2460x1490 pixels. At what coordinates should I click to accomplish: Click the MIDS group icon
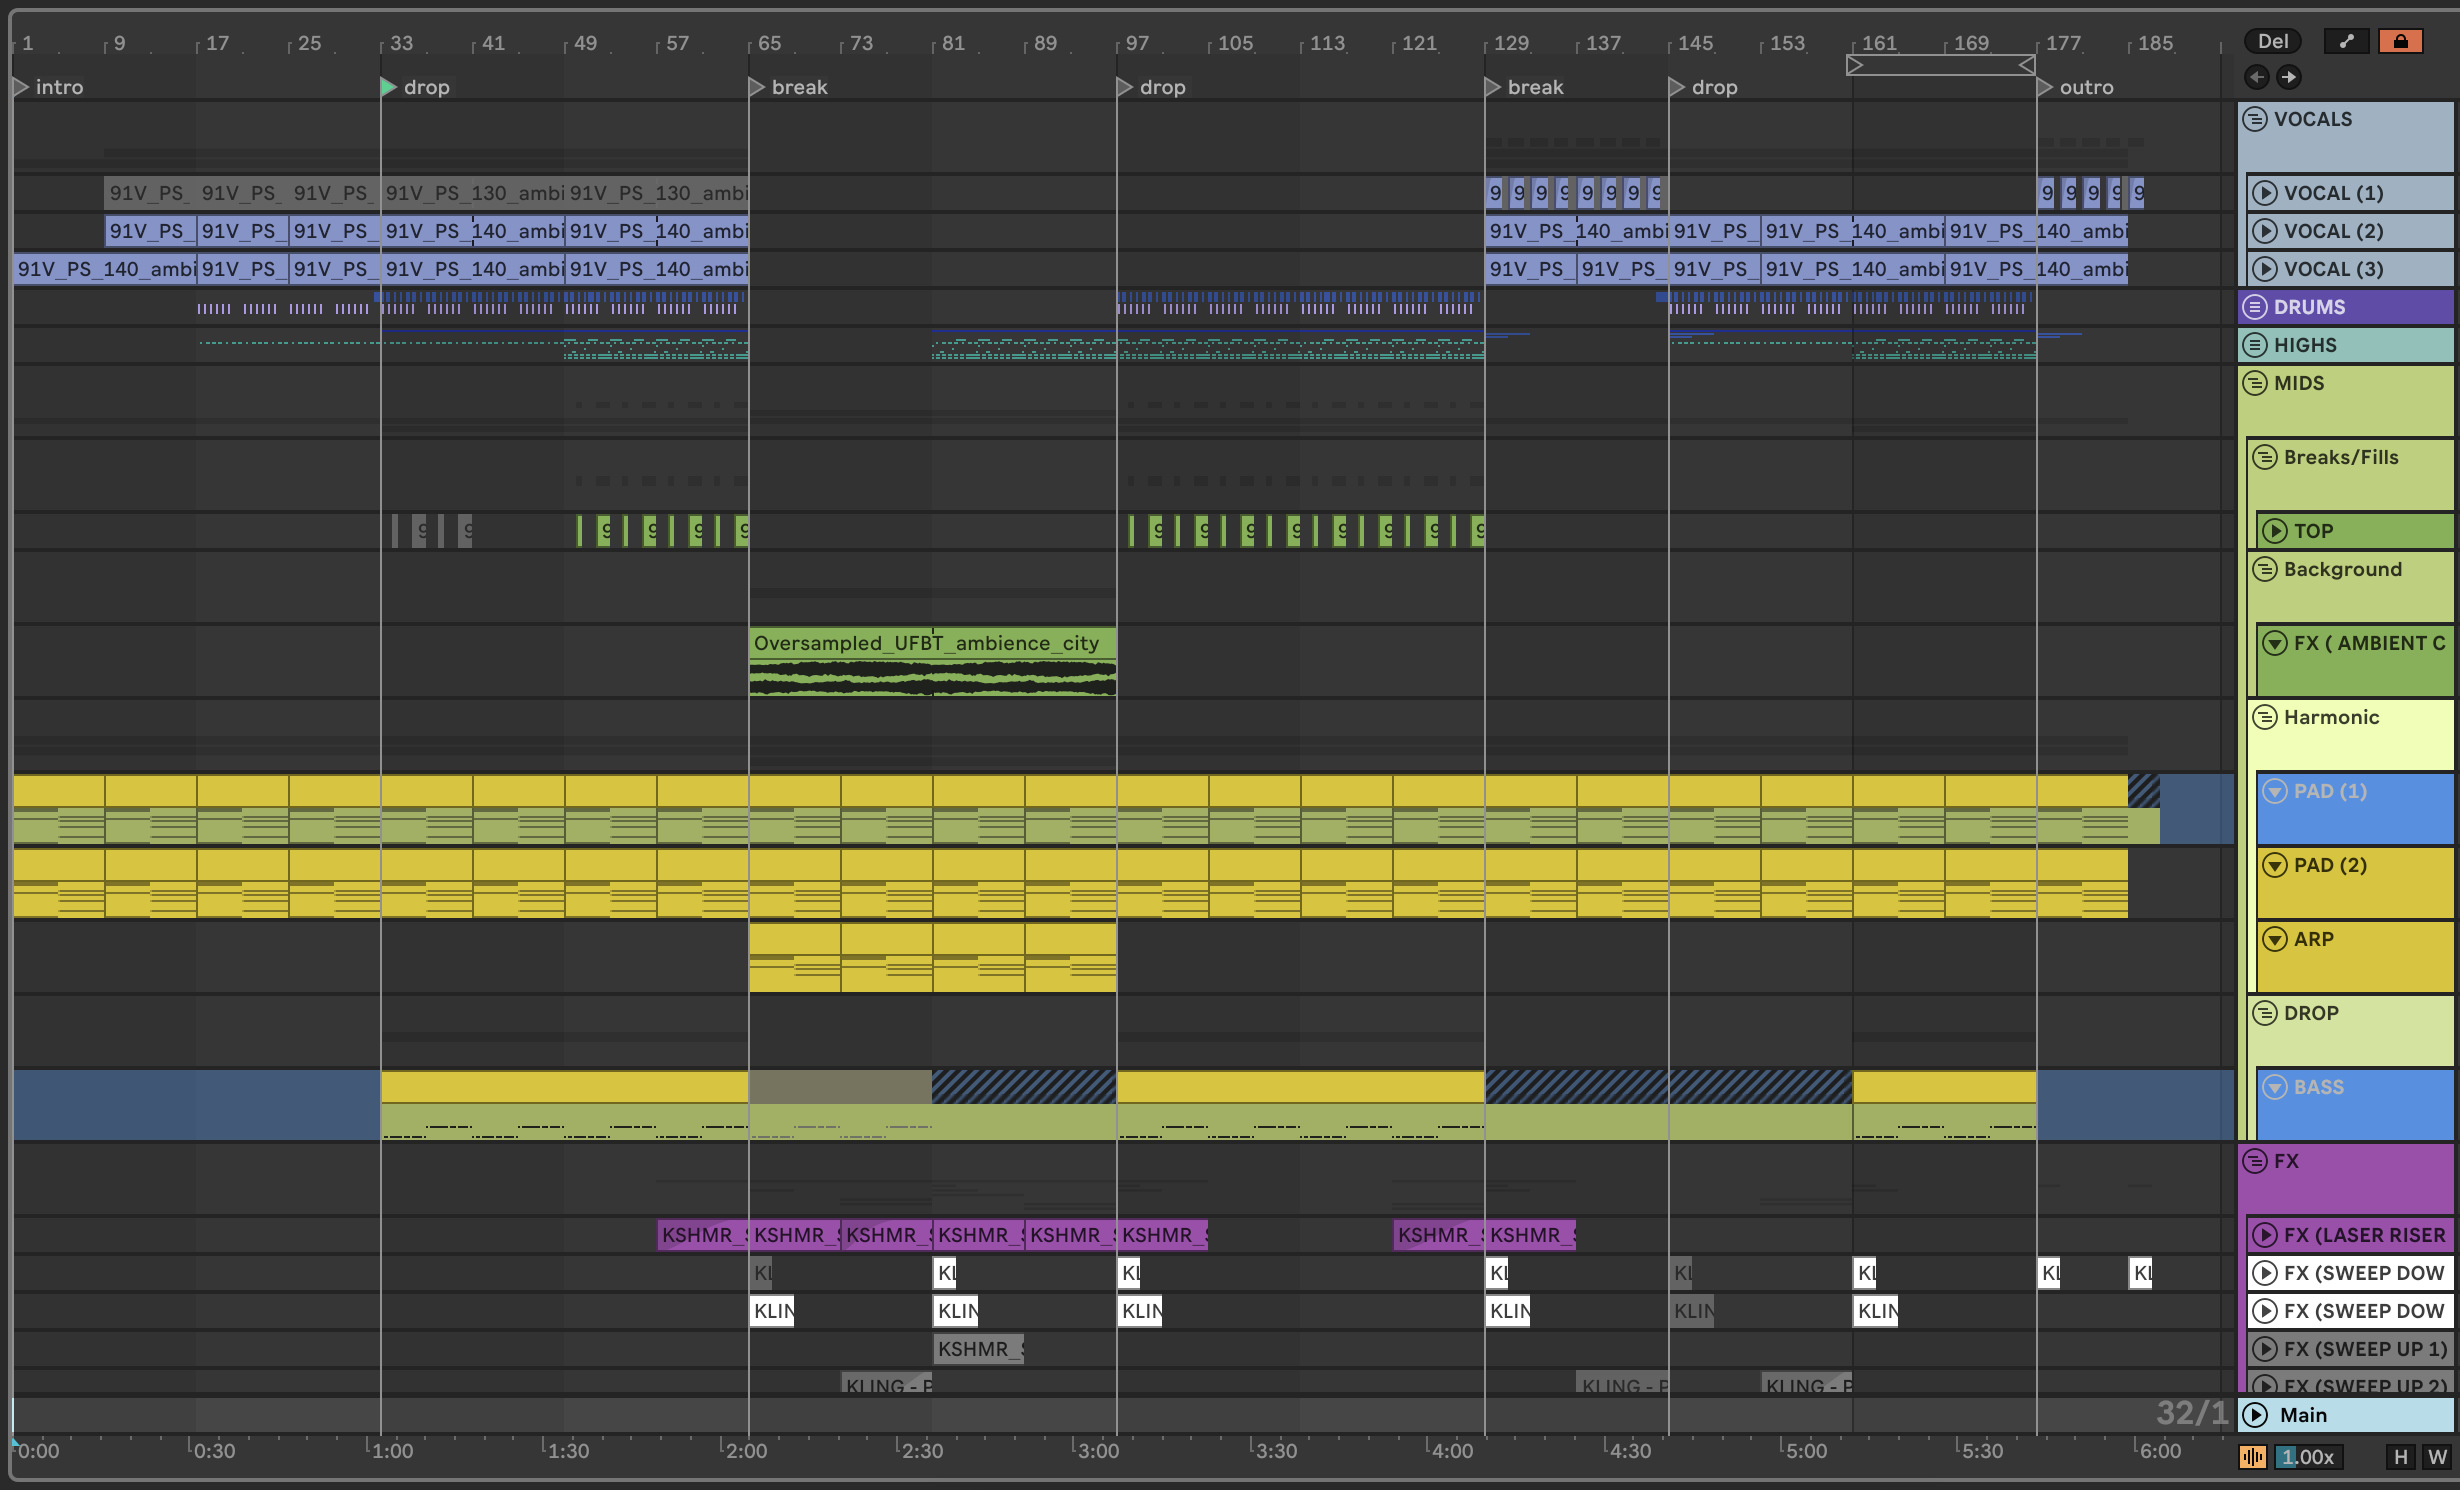pyautogui.click(x=2256, y=383)
